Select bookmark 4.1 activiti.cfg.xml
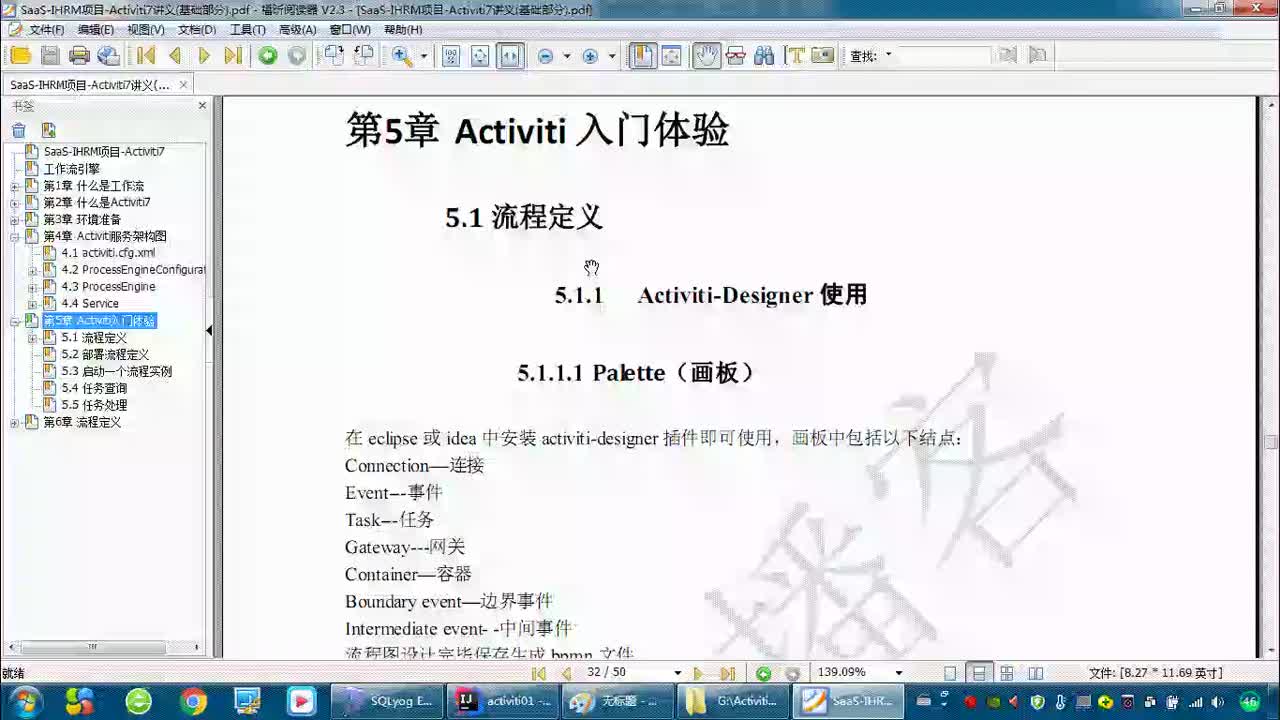Image resolution: width=1280 pixels, height=720 pixels. [108, 253]
